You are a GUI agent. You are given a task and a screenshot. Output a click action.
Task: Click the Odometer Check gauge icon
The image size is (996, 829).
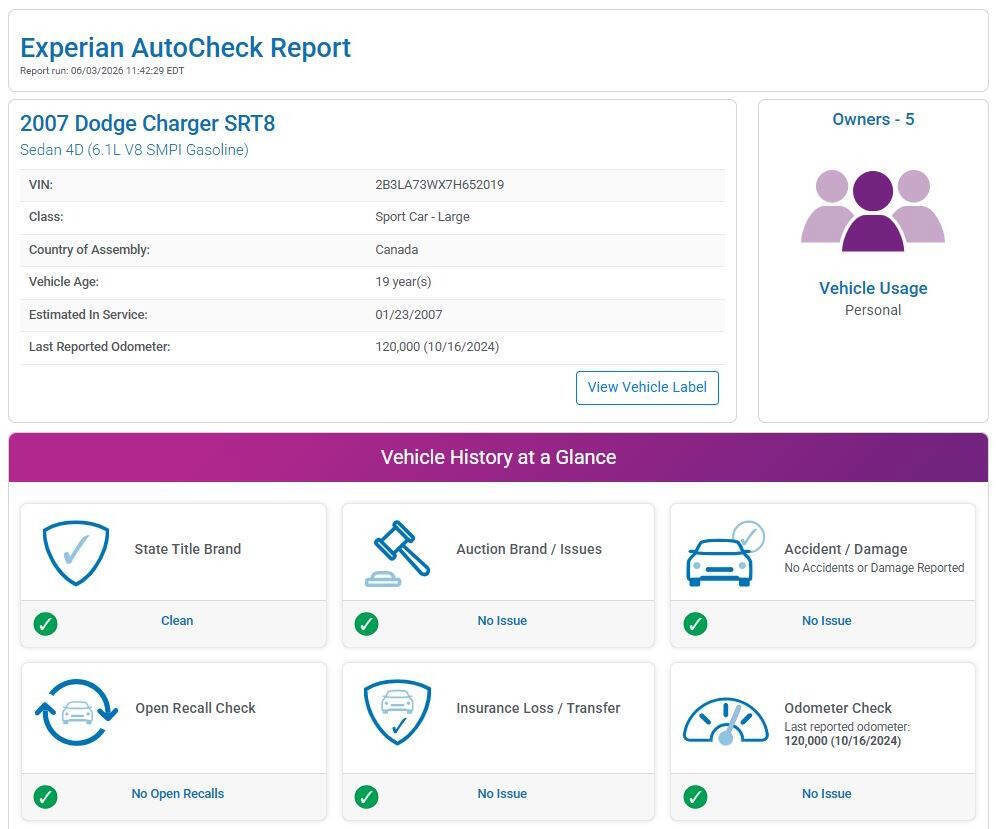pyautogui.click(x=725, y=721)
